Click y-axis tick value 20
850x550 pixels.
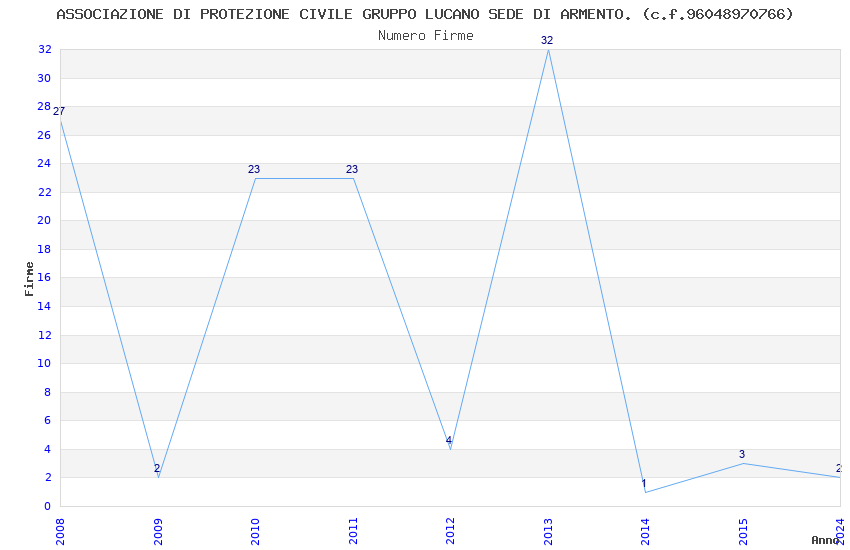point(44,221)
